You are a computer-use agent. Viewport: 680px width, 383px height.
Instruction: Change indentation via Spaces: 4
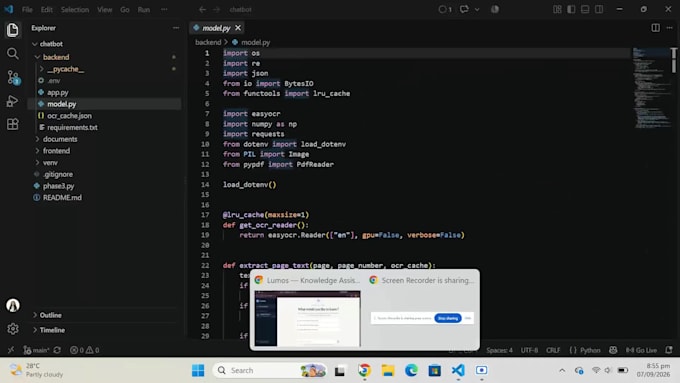(x=499, y=350)
